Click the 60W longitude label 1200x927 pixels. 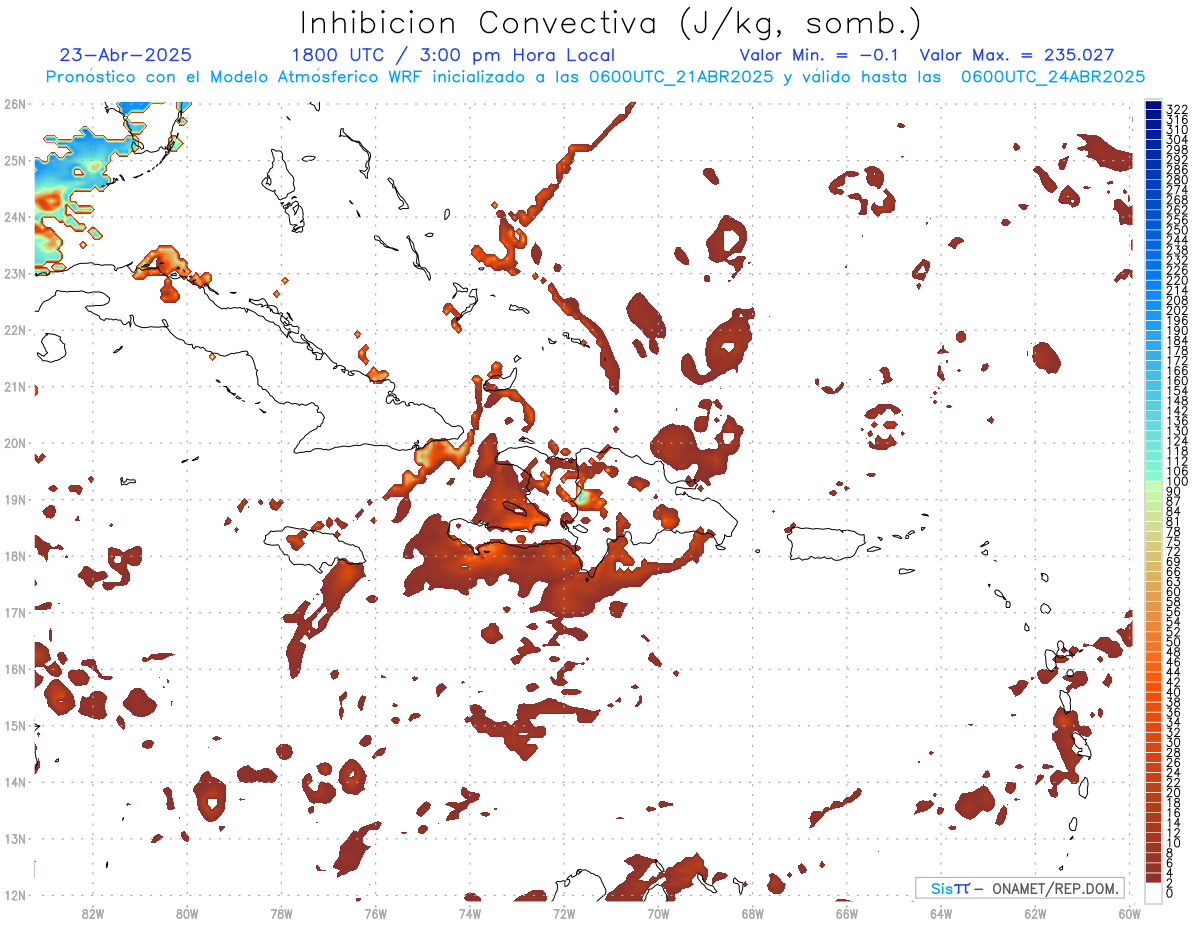pyautogui.click(x=1129, y=913)
